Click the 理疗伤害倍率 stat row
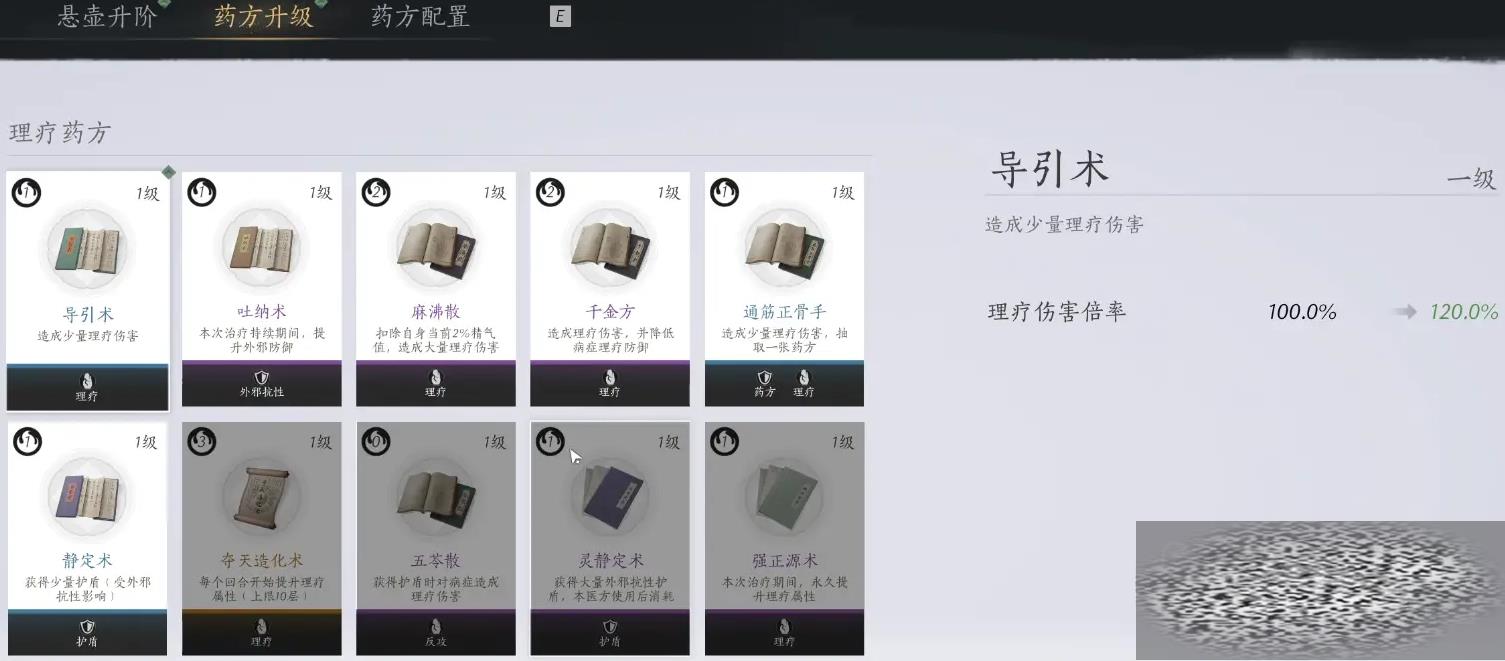The image size is (1505, 661). pyautogui.click(x=1242, y=312)
